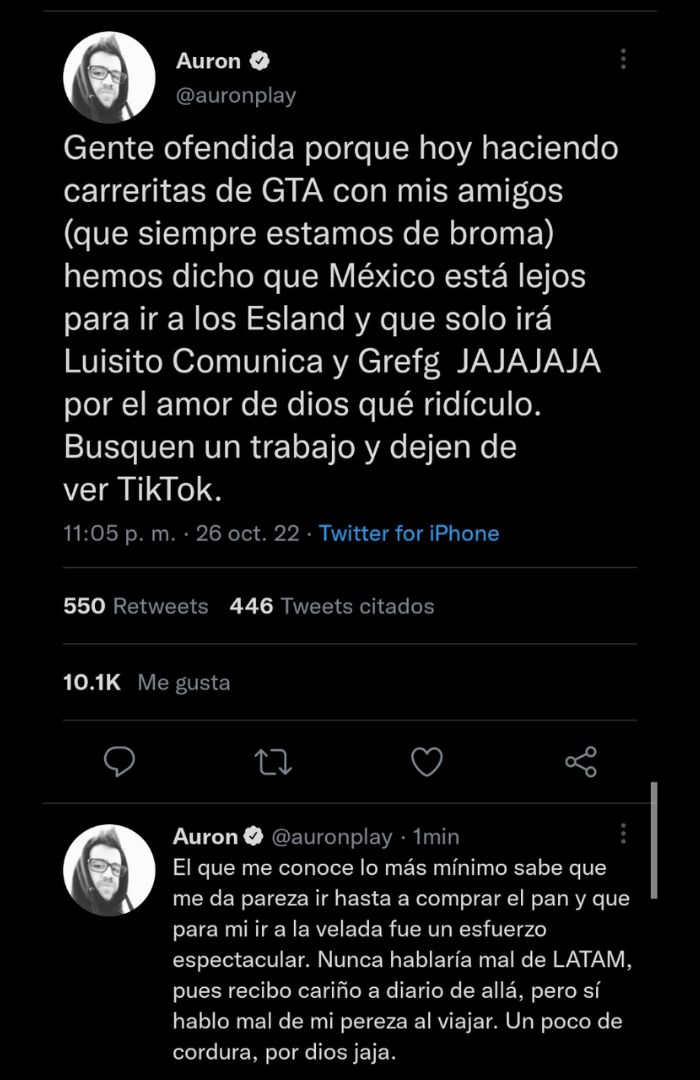This screenshot has height=1080, width=700.
Task: Show the 10.1K Me gusta list
Action: coord(147,683)
